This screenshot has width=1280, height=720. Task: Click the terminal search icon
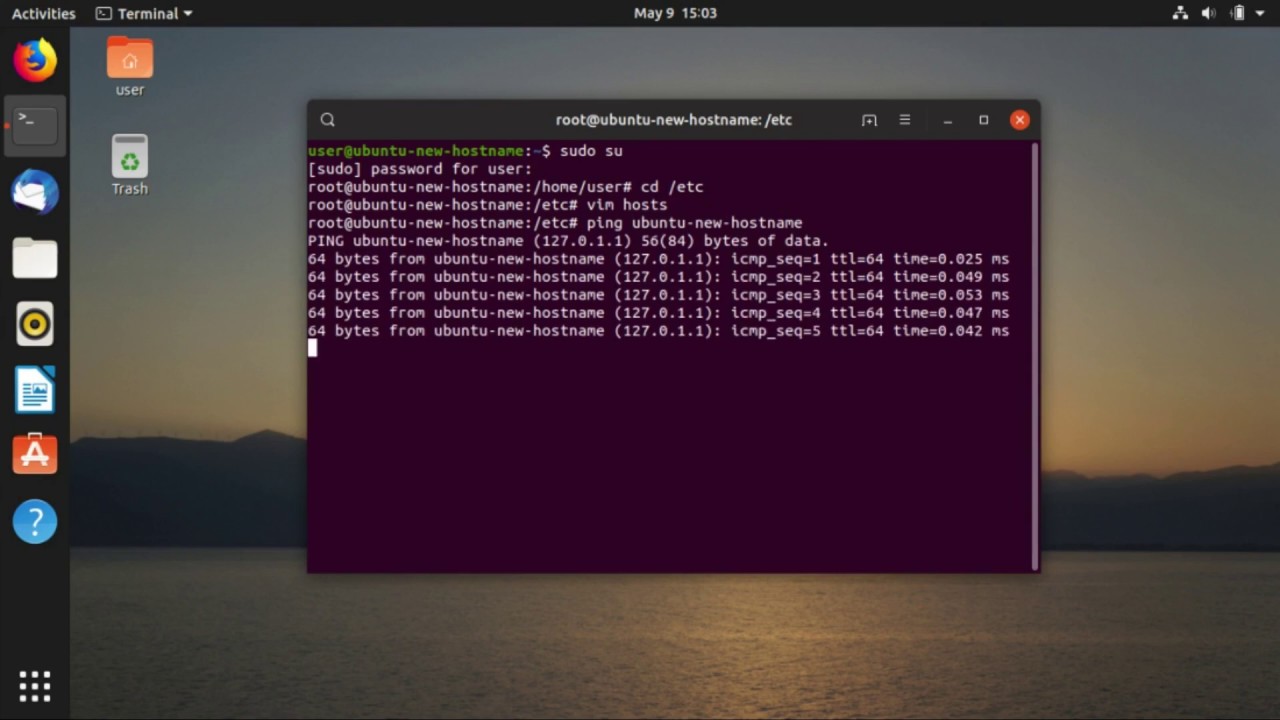[x=328, y=120]
